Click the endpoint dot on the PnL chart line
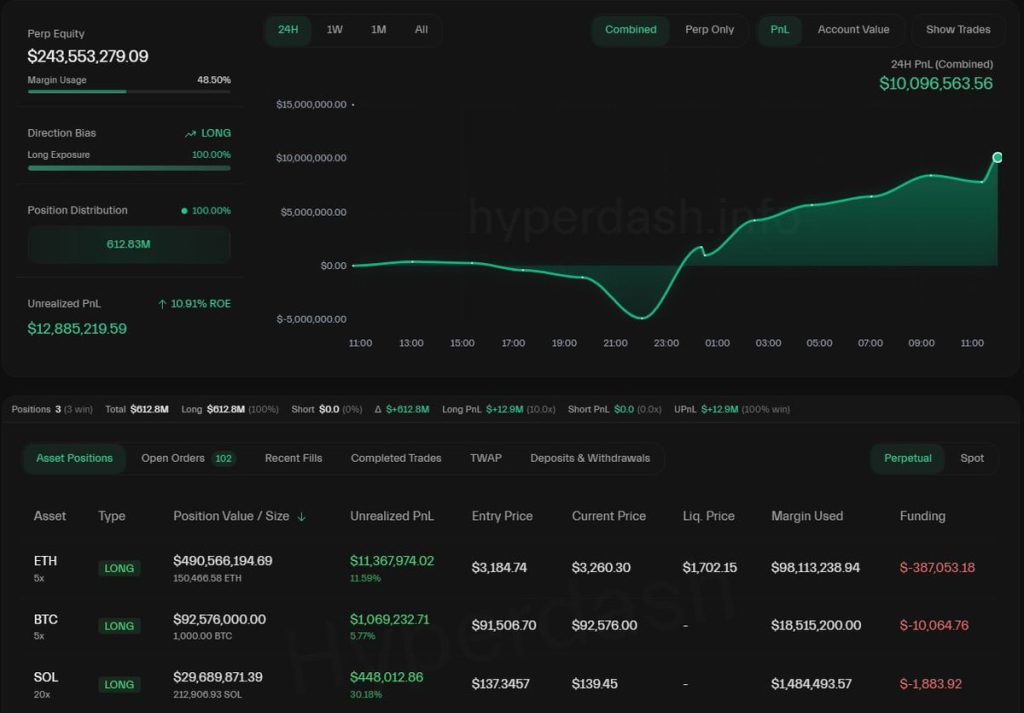Viewport: 1024px width, 713px height. pyautogui.click(x=997, y=157)
